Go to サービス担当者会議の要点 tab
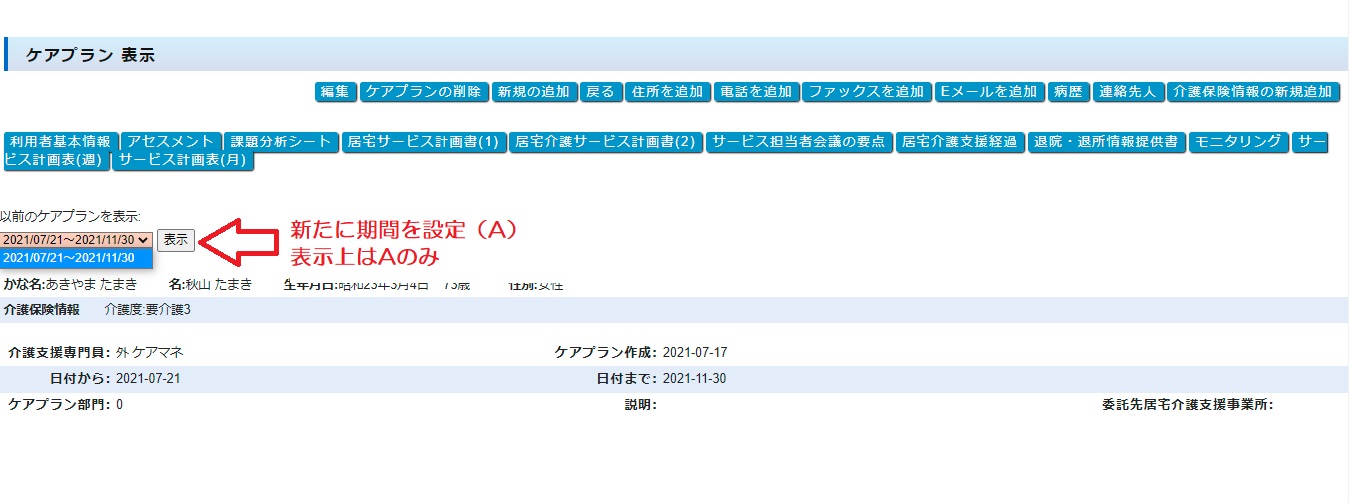This screenshot has height=503, width=1349. [799, 142]
